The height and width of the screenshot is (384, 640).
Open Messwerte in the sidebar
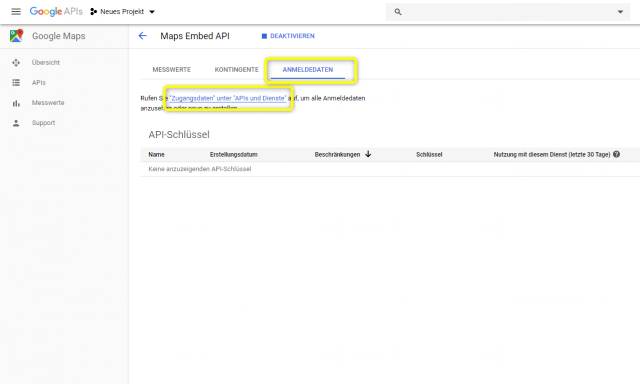point(48,103)
